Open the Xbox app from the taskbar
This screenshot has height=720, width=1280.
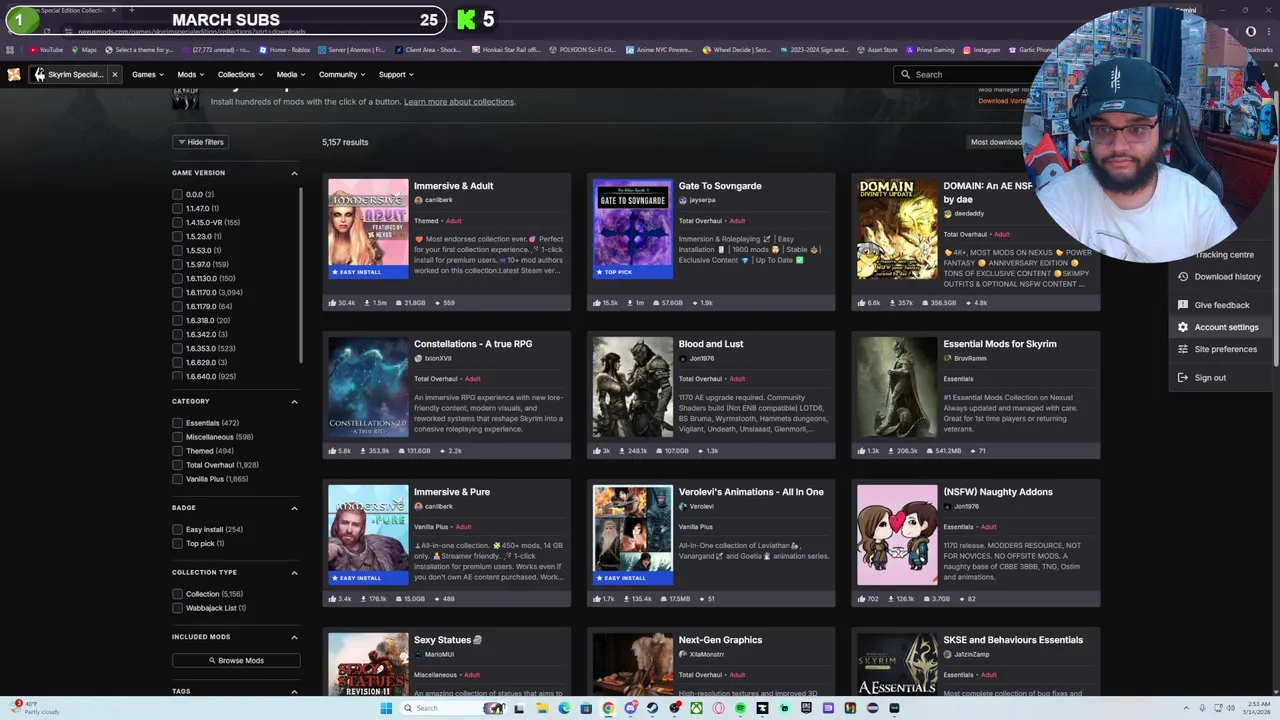696,708
